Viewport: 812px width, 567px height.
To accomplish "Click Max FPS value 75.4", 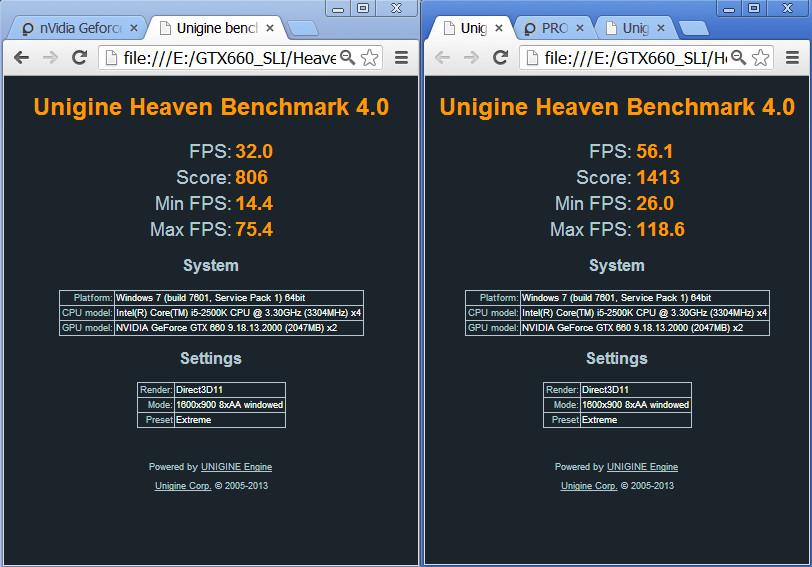I will pos(254,229).
